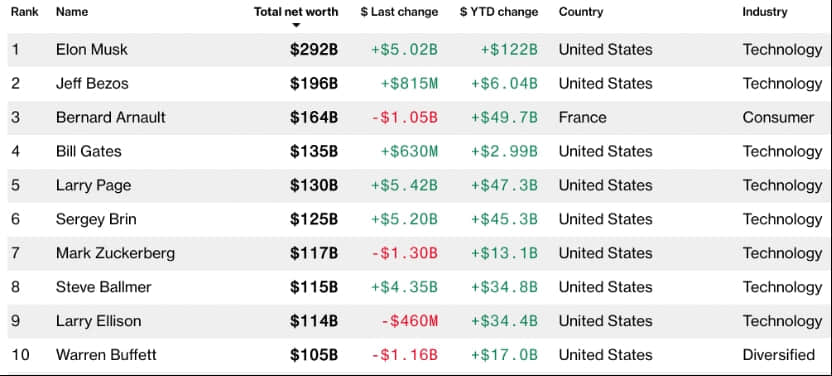Image resolution: width=832 pixels, height=376 pixels.
Task: Click the $ Last change column header
Action: click(399, 12)
